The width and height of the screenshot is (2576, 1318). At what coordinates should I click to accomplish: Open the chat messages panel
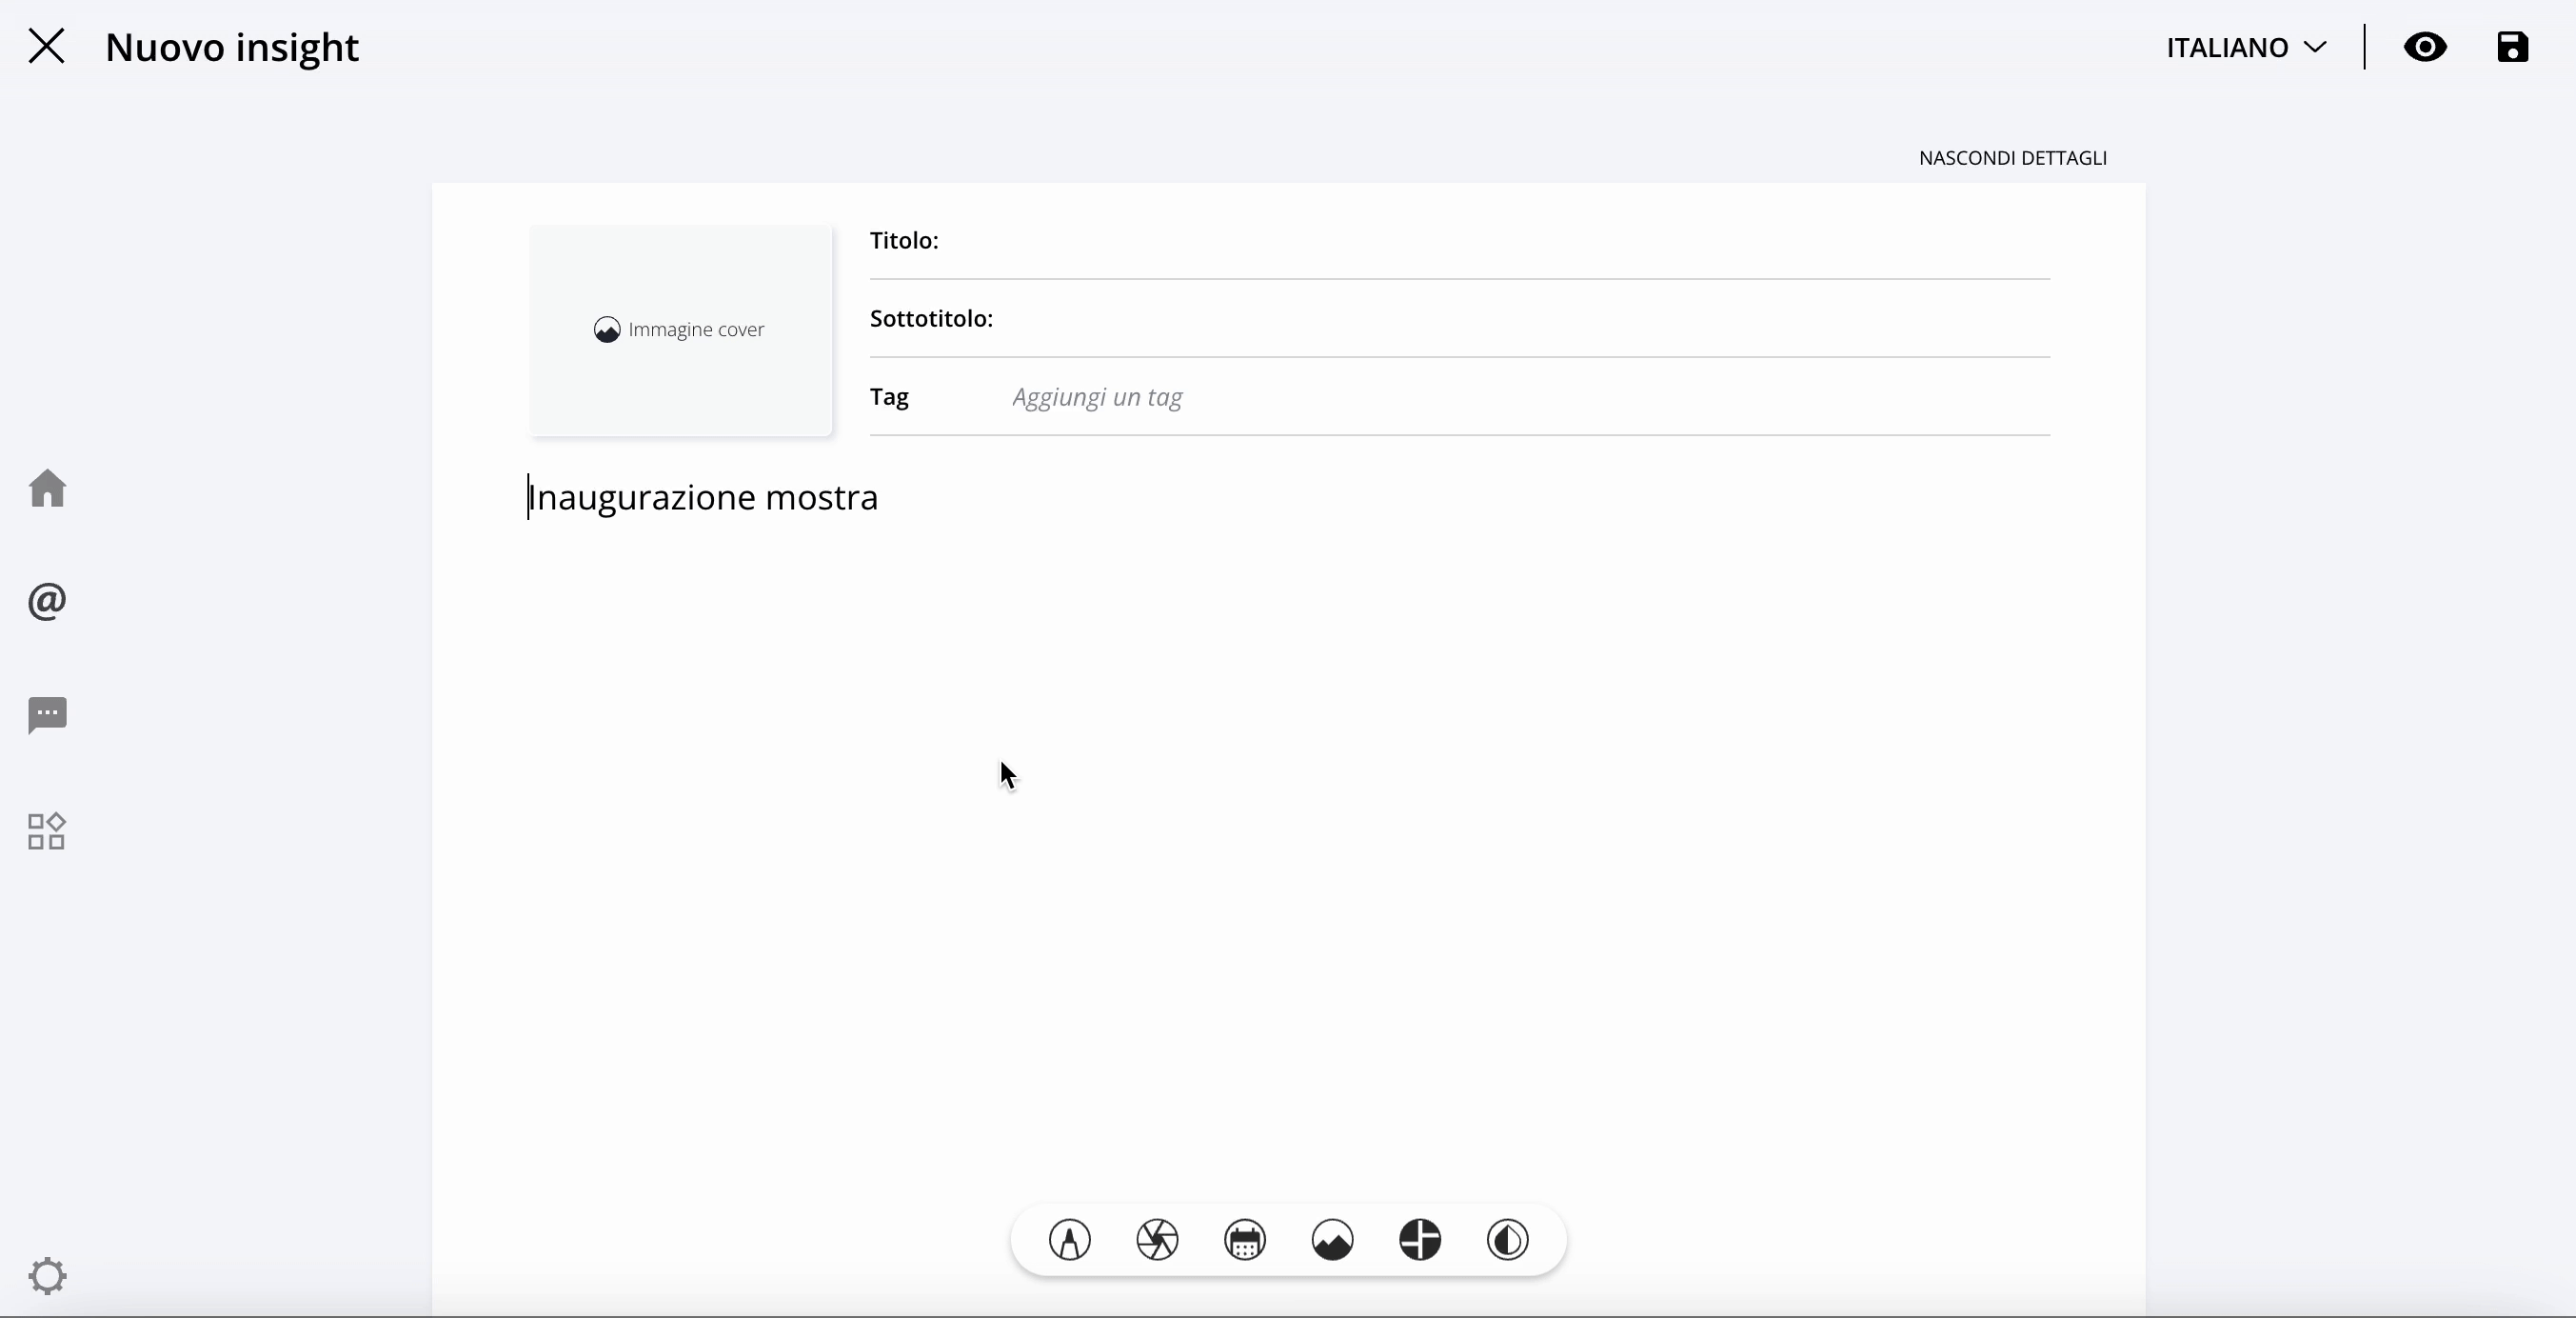pos(46,716)
